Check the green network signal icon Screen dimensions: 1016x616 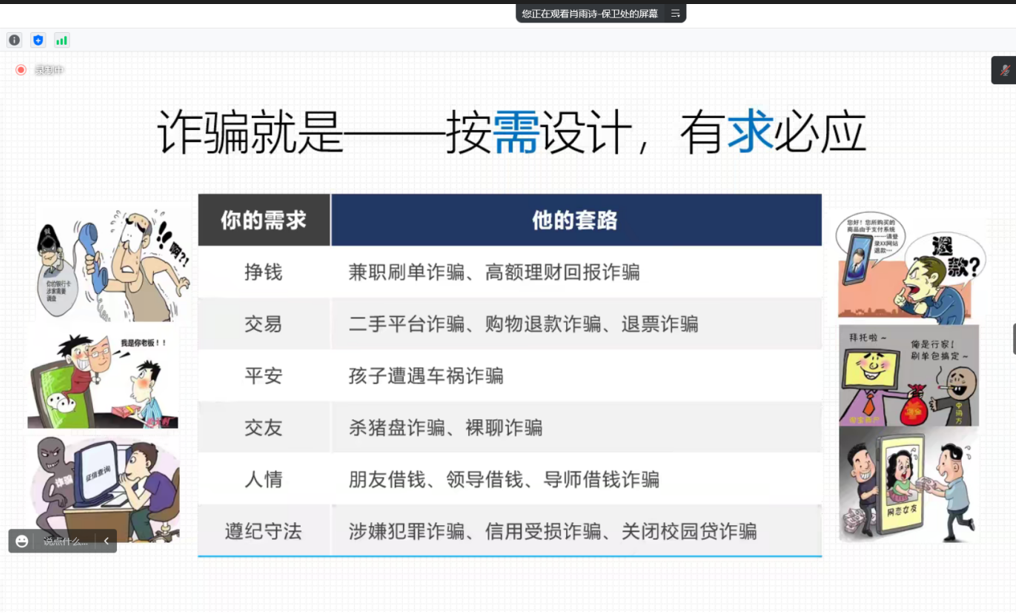[62, 40]
